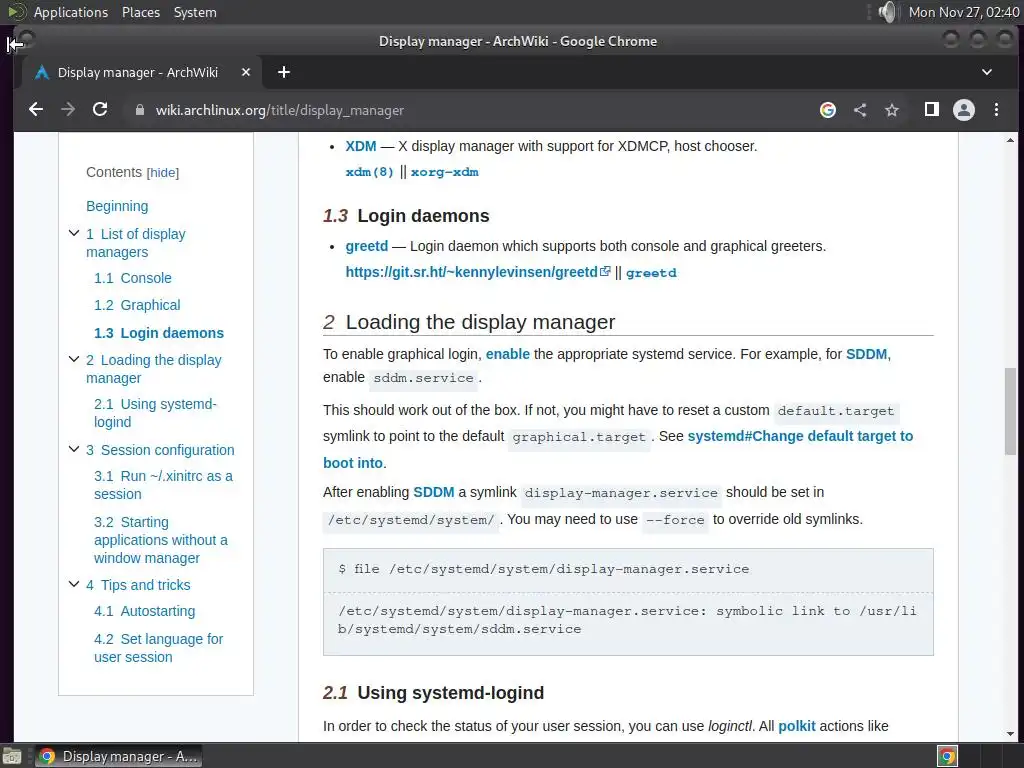Open Chrome three-dot menu

click(996, 110)
